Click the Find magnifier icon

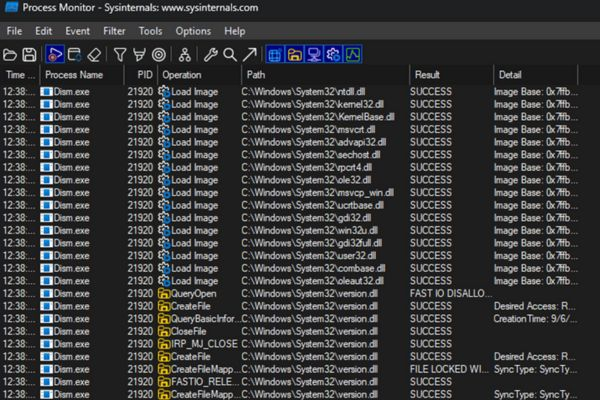[x=230, y=54]
